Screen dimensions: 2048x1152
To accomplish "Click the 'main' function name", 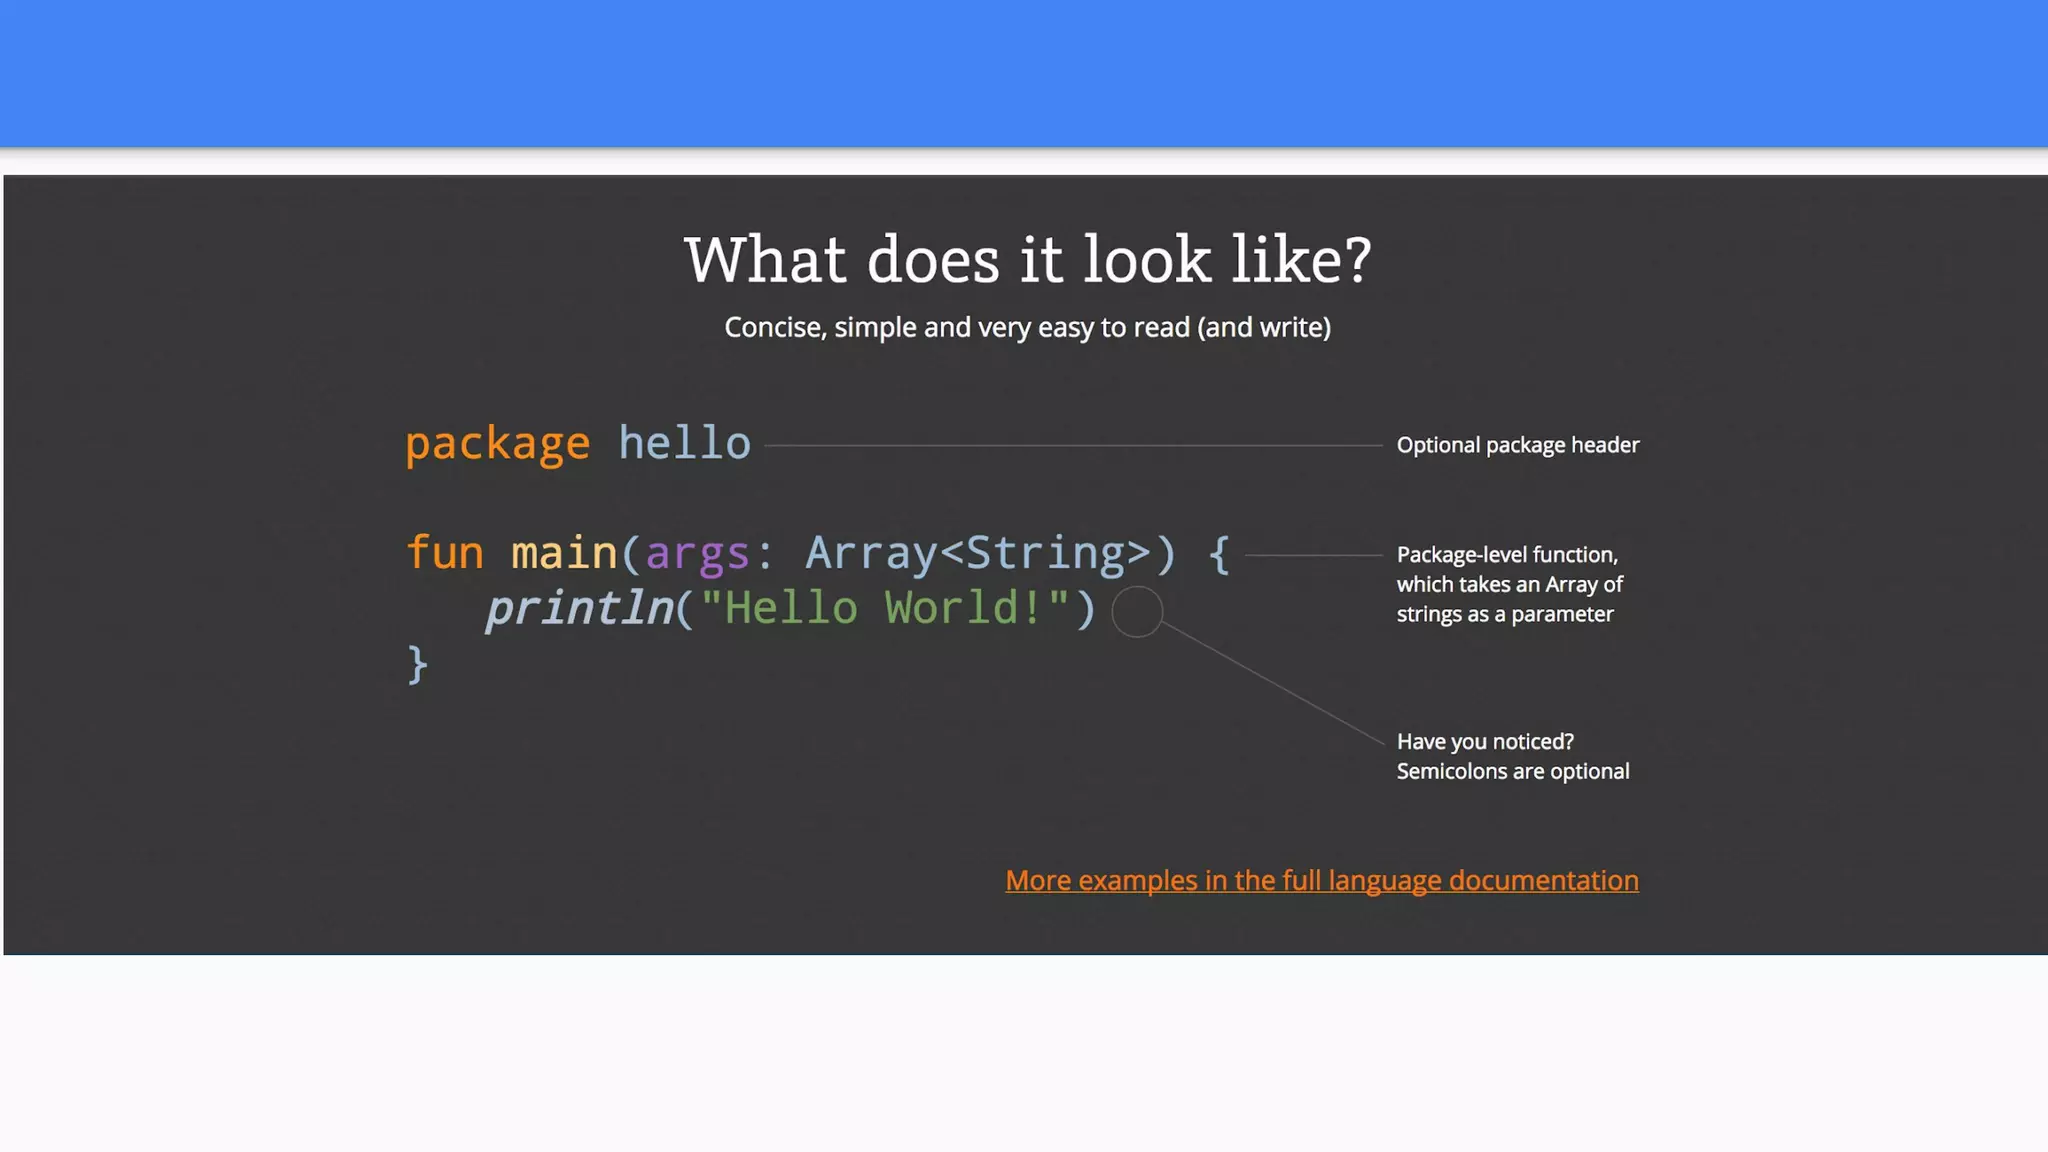I will pyautogui.click(x=564, y=553).
